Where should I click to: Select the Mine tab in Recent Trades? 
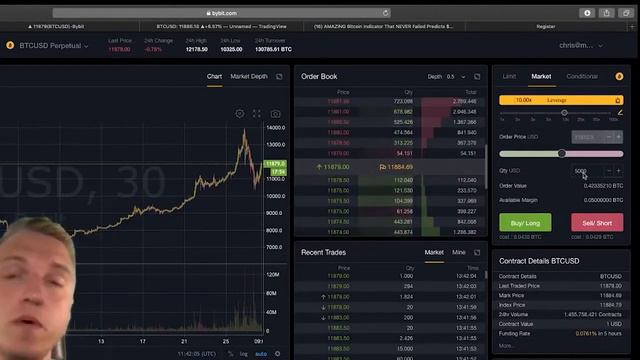[x=459, y=252]
